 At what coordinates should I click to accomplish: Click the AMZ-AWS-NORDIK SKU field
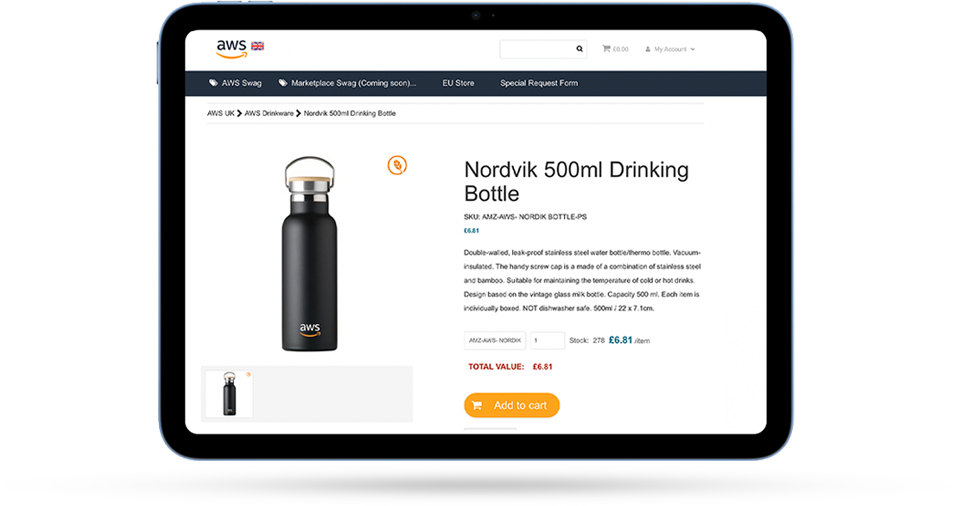494,340
